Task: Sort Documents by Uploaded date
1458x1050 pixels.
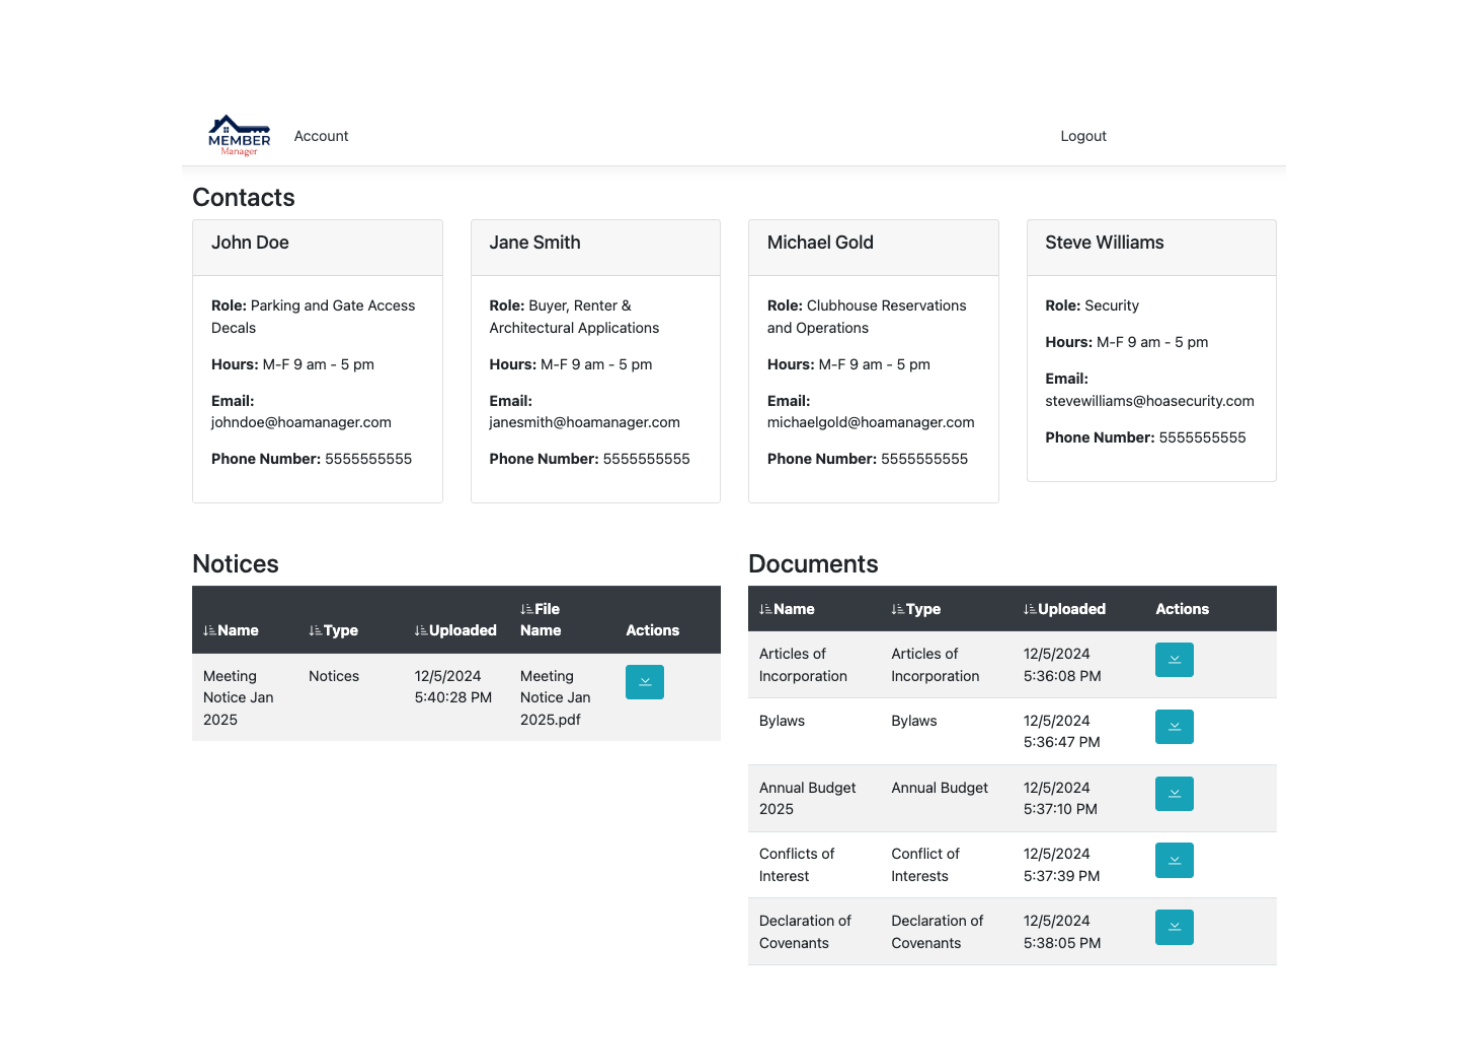Action: click(x=1064, y=609)
